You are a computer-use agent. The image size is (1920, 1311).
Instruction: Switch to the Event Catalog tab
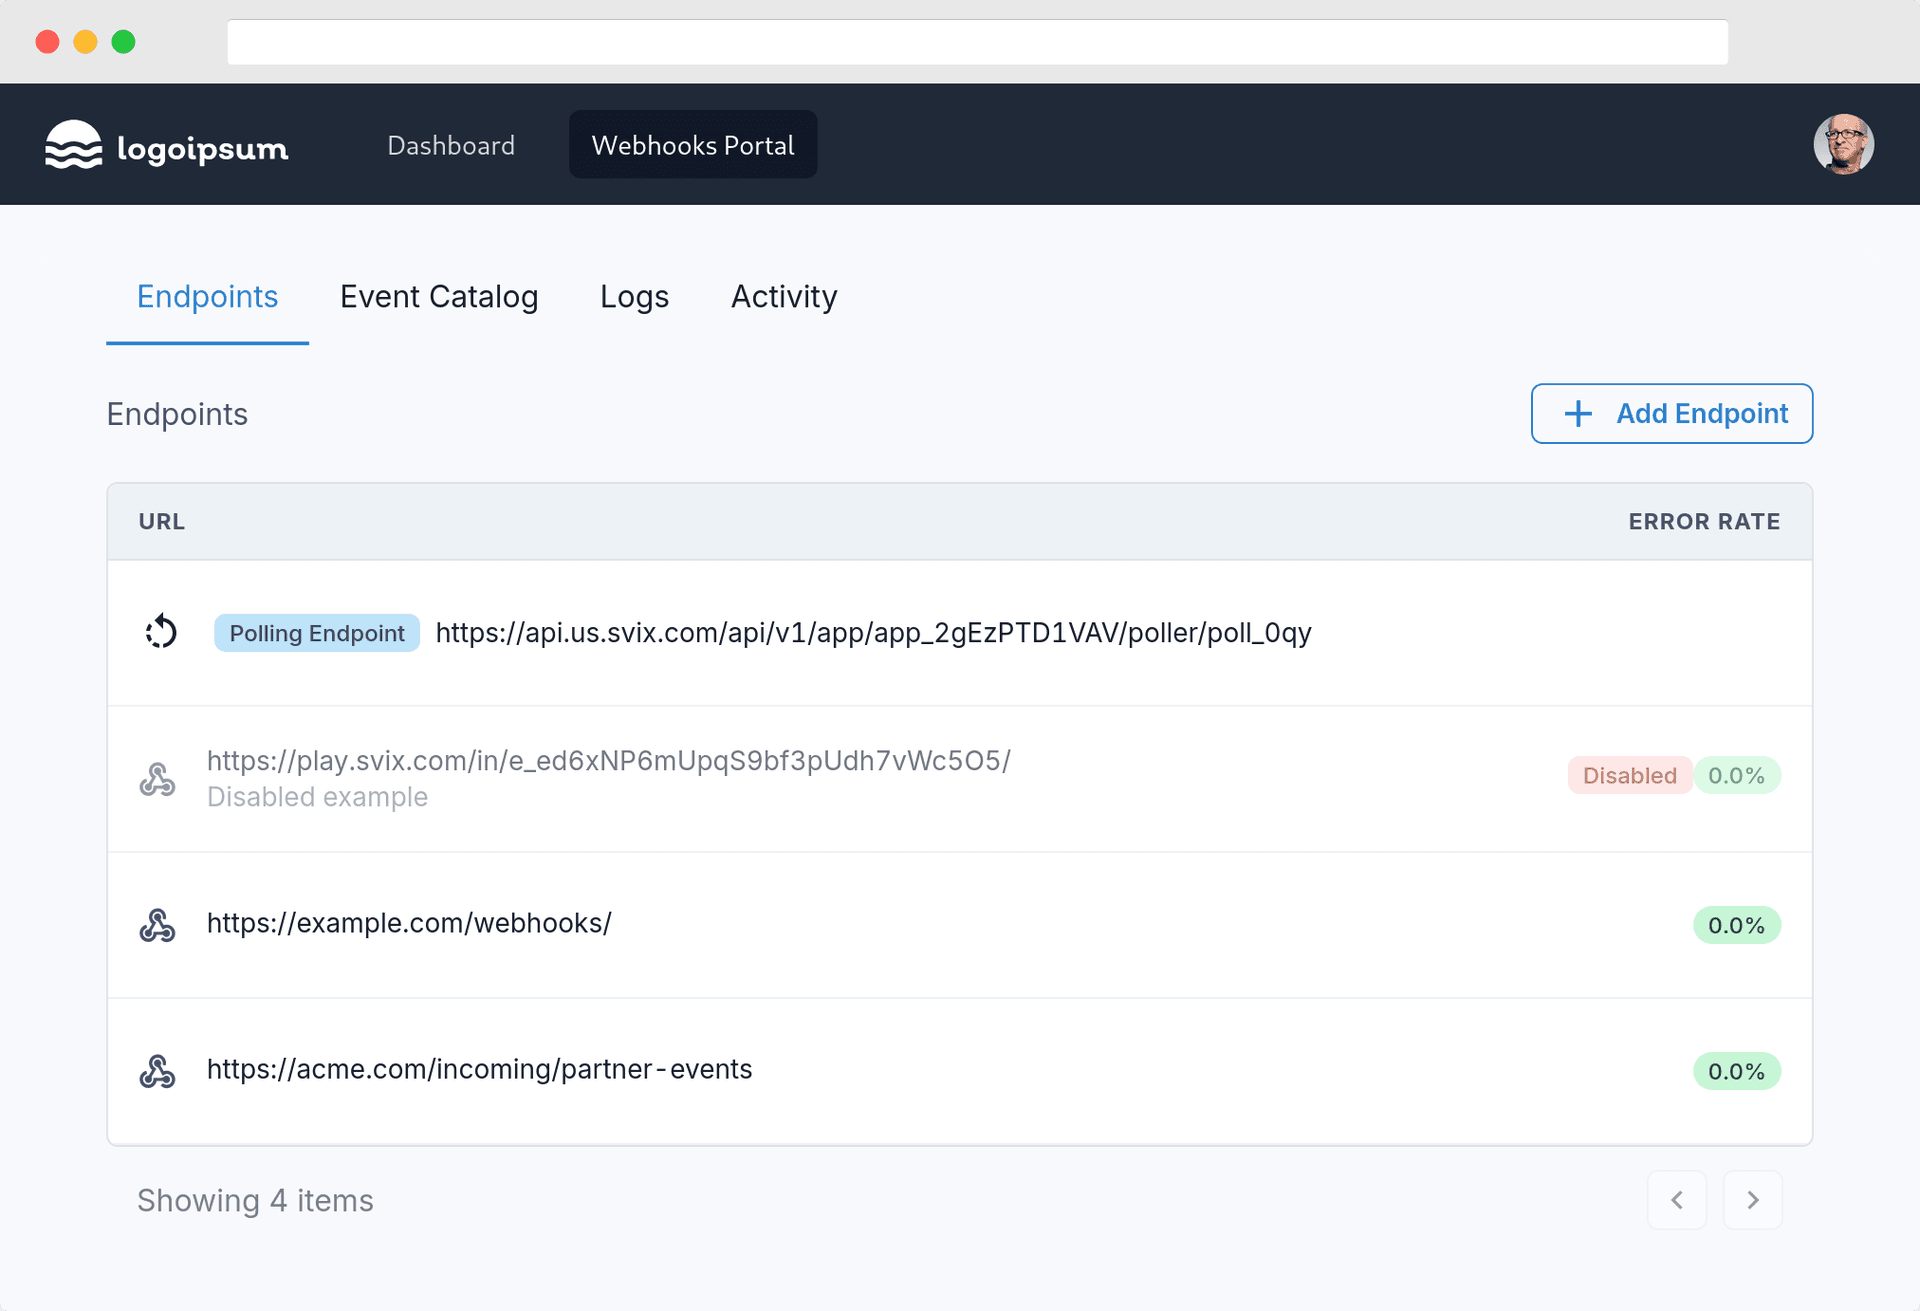coord(439,296)
